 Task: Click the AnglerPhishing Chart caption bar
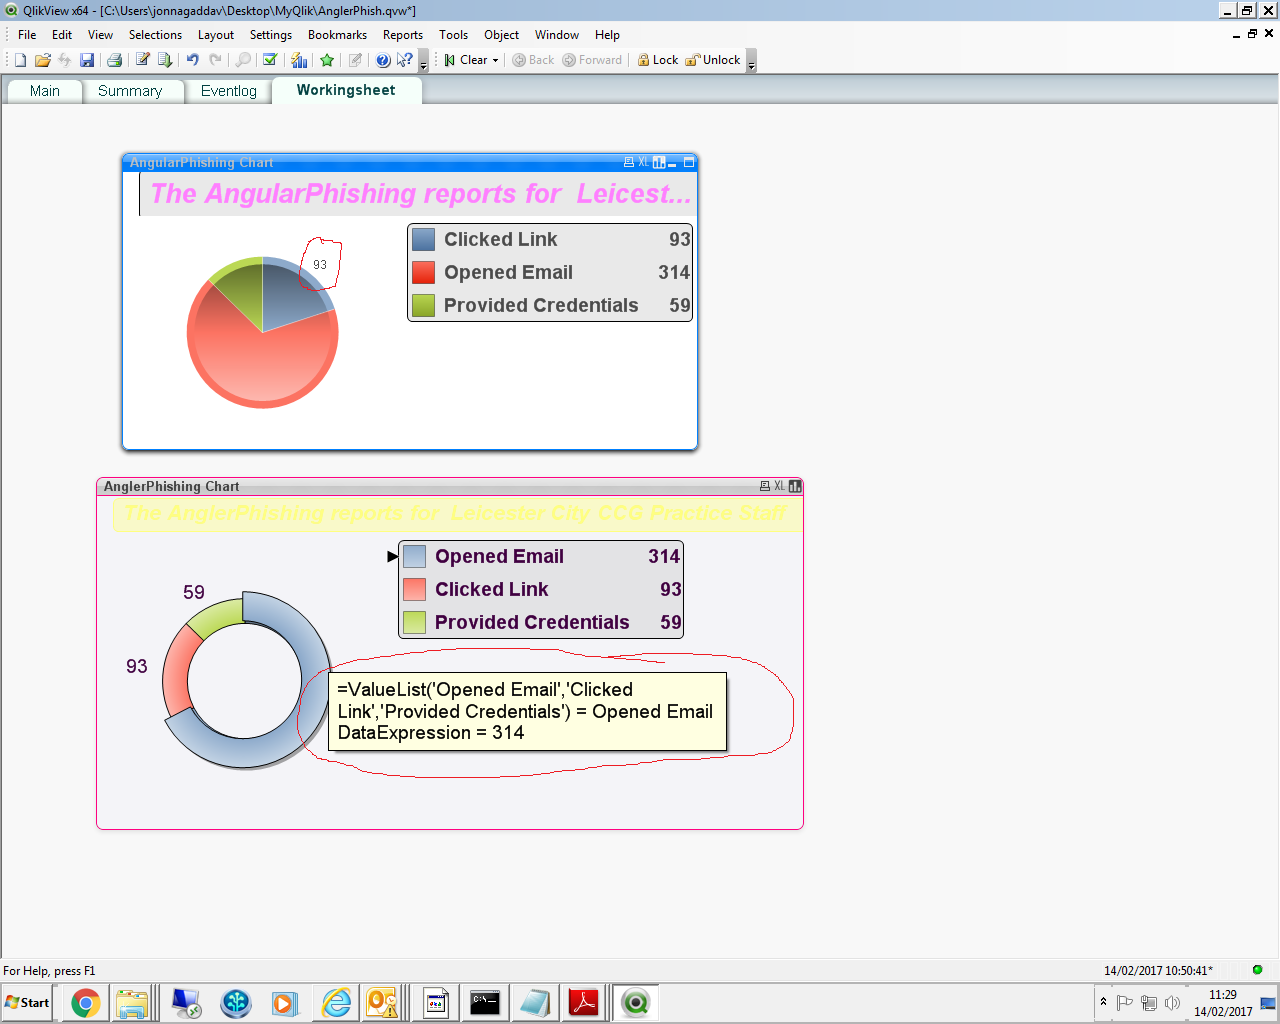(430, 486)
